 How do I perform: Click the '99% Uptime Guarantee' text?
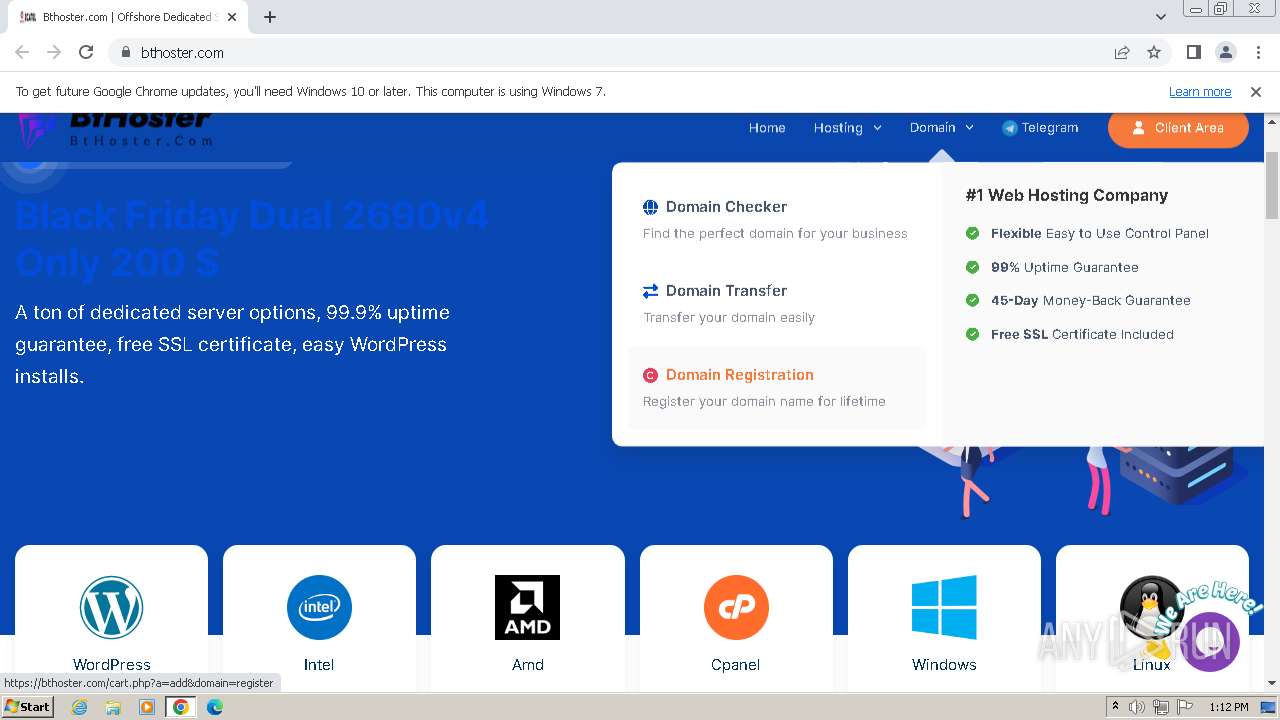tap(1065, 267)
